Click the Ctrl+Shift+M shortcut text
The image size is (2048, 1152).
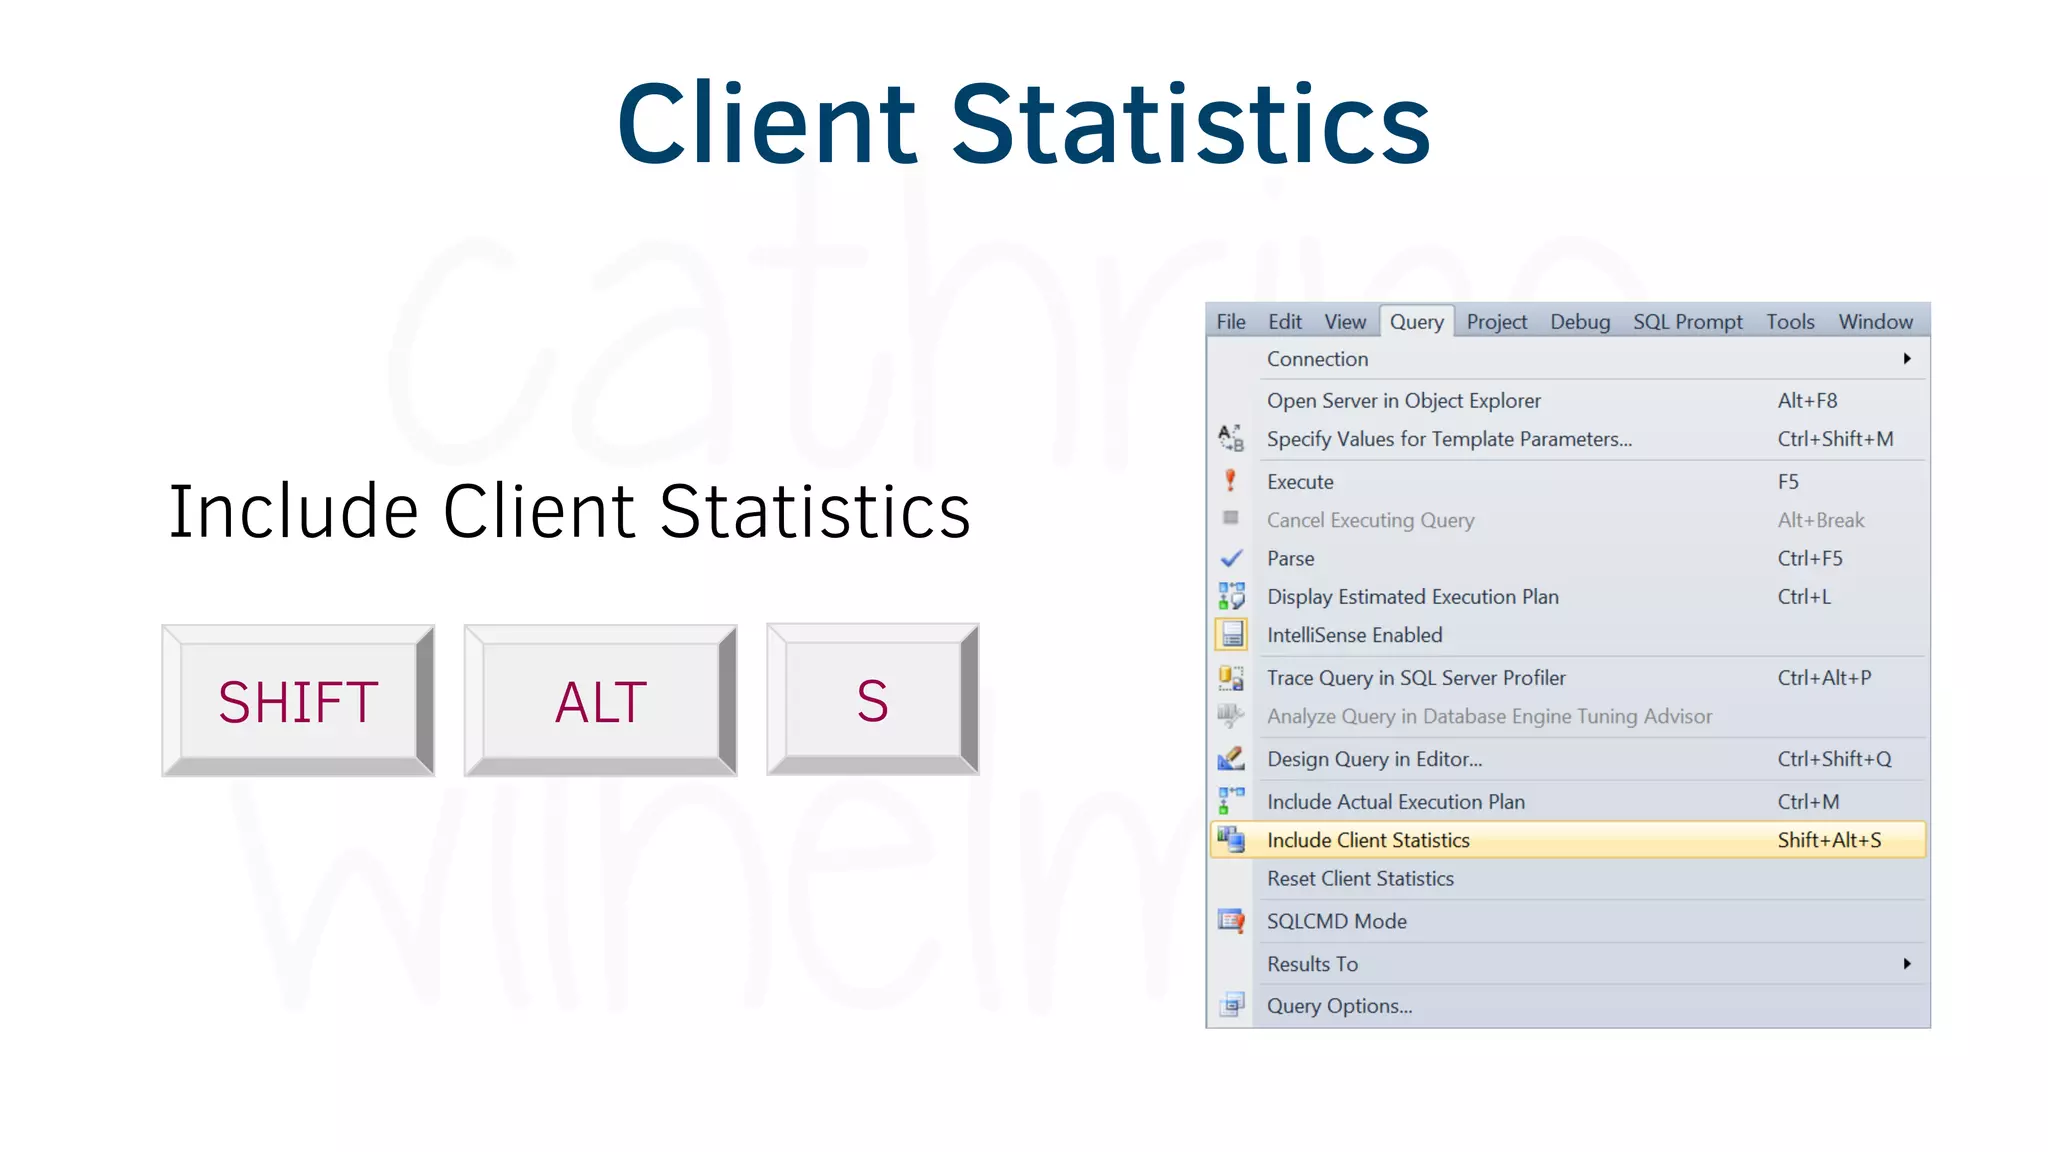(1835, 439)
